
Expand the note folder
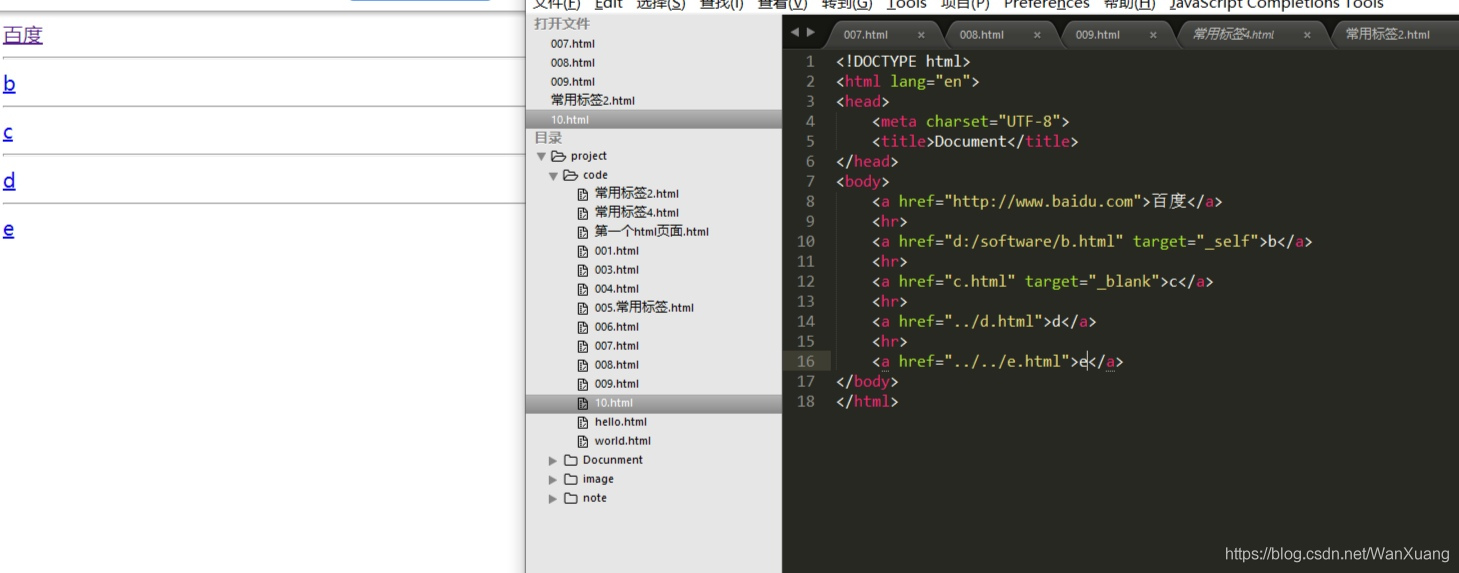[x=553, y=498]
